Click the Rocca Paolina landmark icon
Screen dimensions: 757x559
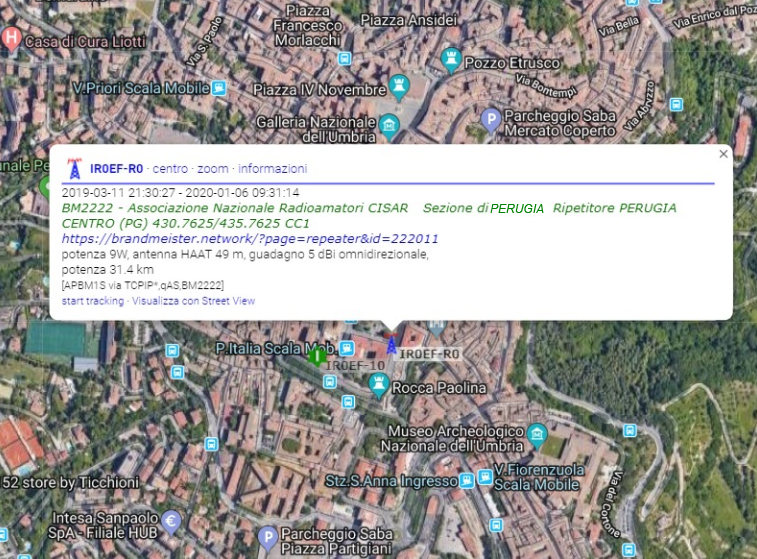click(x=378, y=386)
